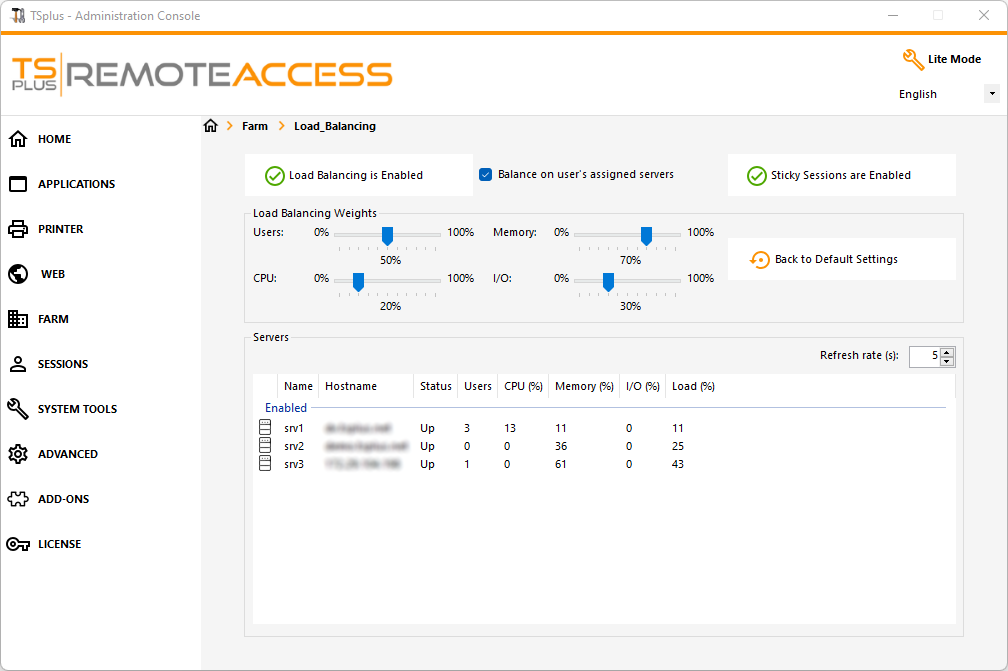Image resolution: width=1008 pixels, height=671 pixels.
Task: Navigate to Farm via the breadcrumb
Action: click(x=255, y=126)
